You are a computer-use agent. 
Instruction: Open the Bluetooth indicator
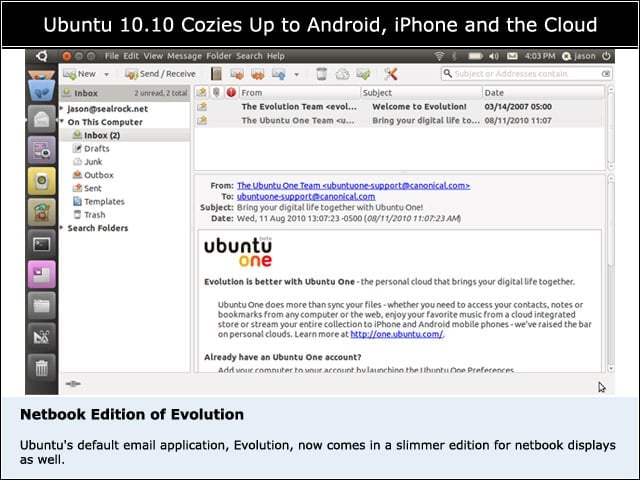pos(454,56)
